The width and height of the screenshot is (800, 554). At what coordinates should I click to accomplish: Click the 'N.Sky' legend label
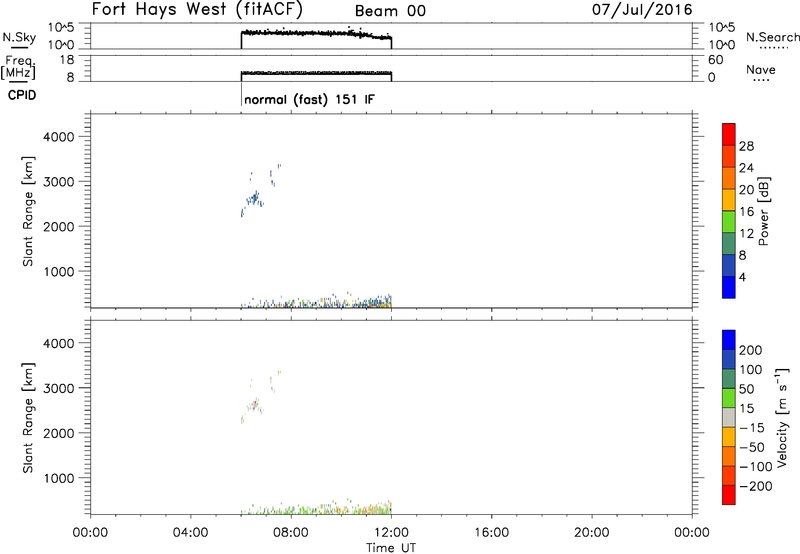click(x=19, y=37)
